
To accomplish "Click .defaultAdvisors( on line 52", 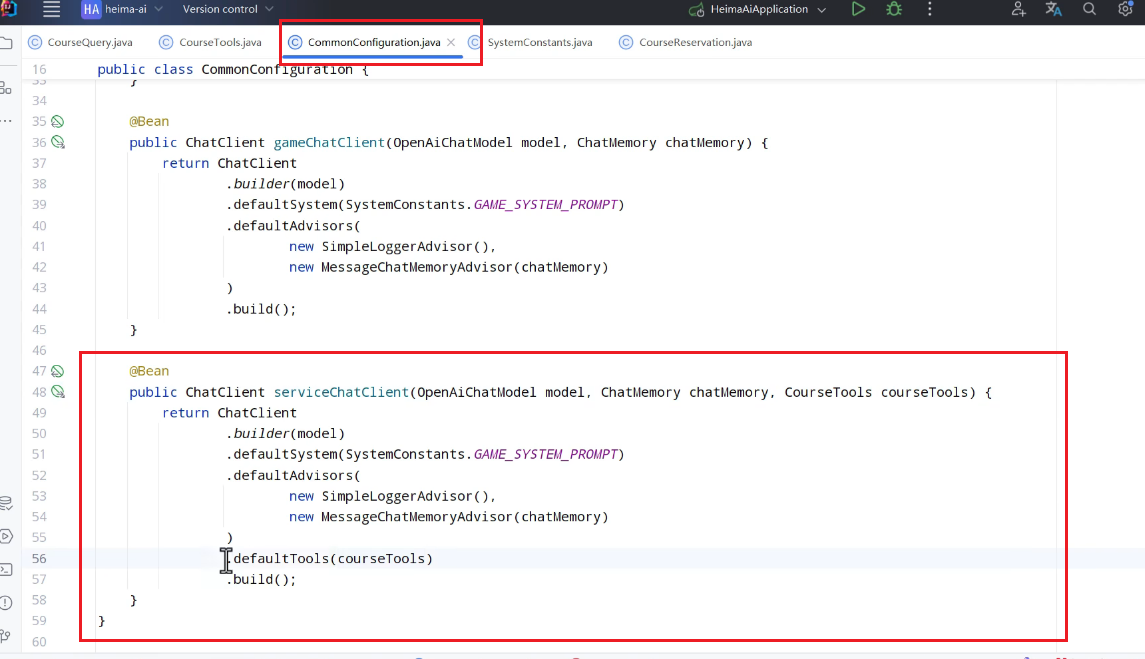I will coord(294,476).
